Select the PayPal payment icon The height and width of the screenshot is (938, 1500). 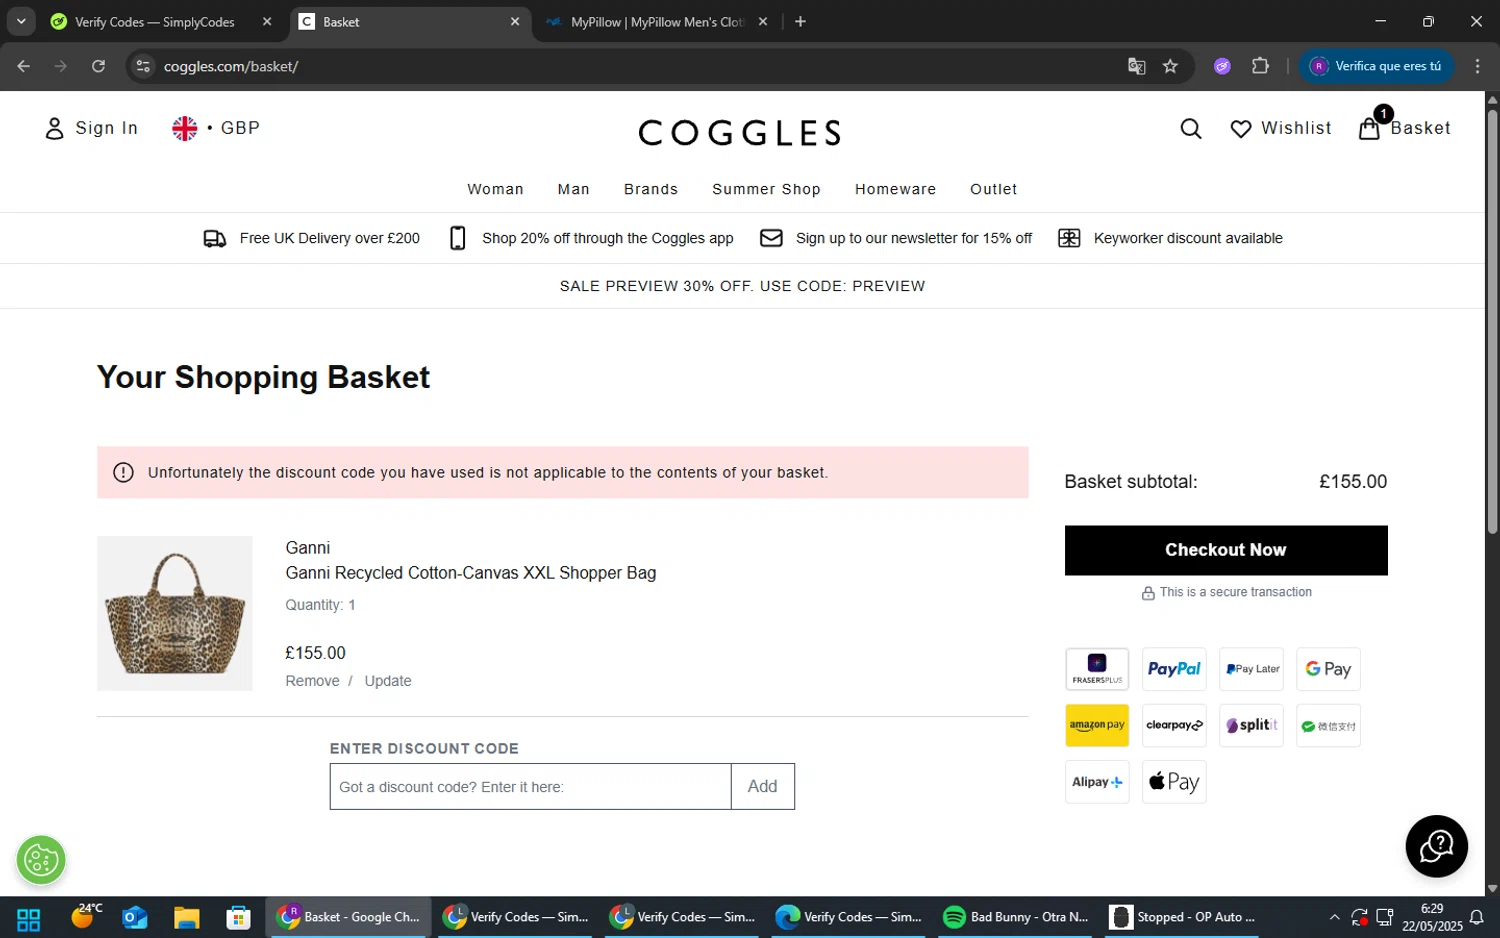(x=1174, y=669)
